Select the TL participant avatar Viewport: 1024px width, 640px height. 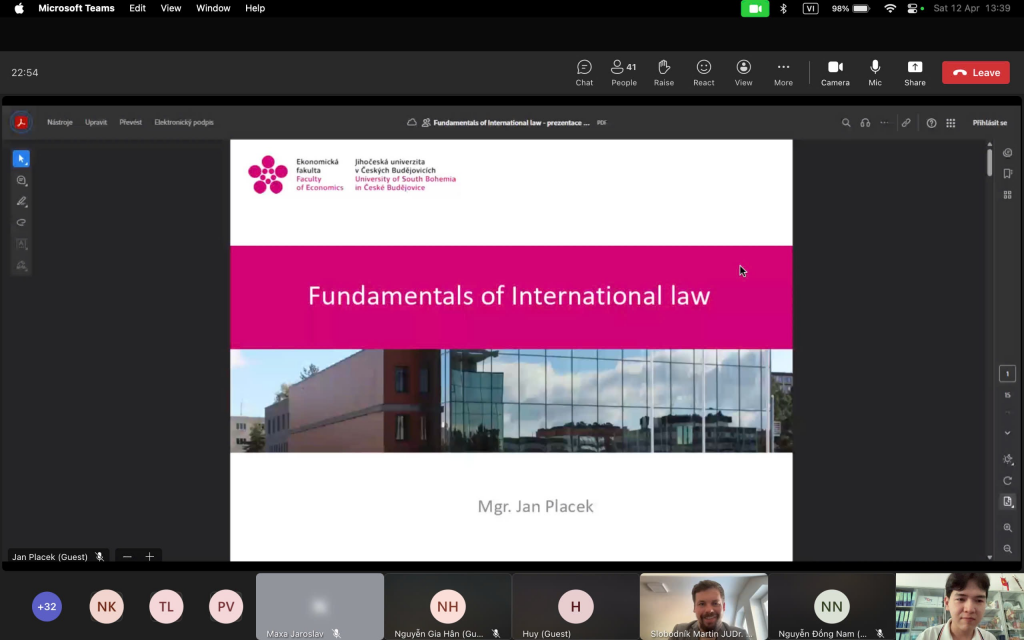tap(166, 607)
